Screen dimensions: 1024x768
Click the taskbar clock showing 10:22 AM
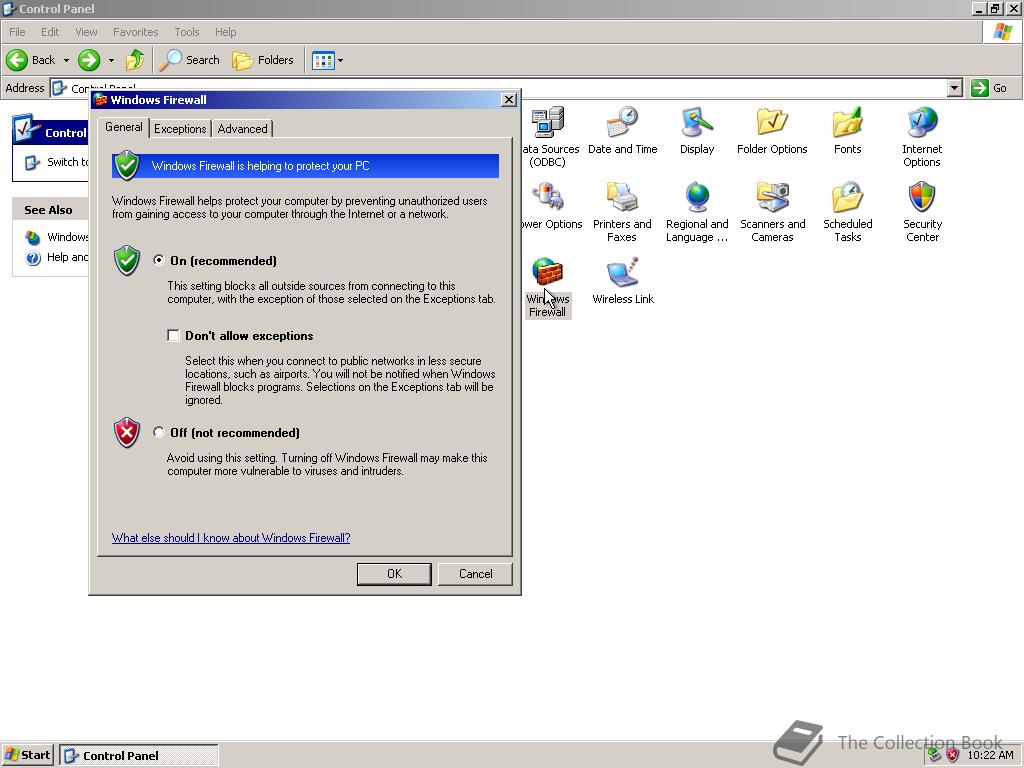pos(990,756)
